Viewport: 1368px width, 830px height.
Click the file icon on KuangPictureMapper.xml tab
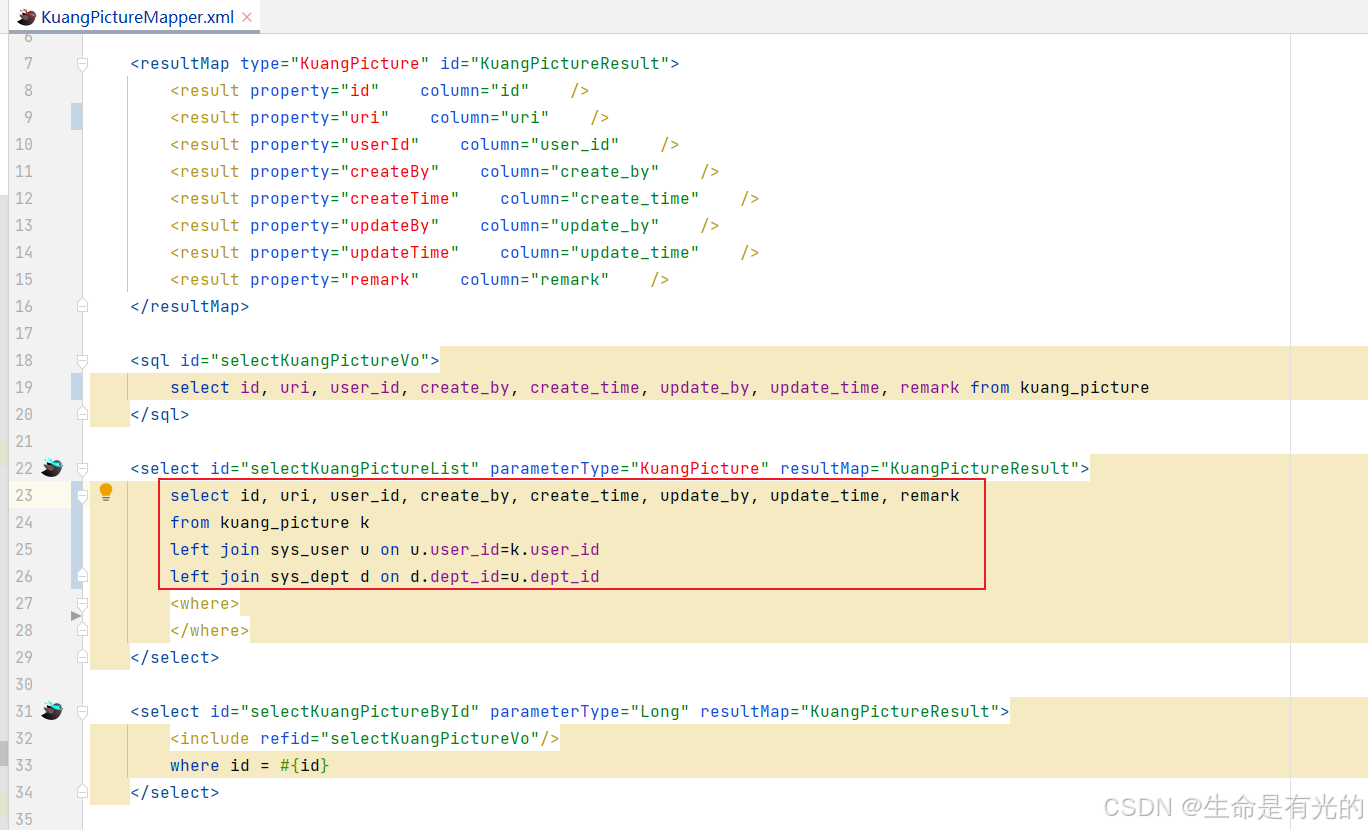(x=27, y=17)
